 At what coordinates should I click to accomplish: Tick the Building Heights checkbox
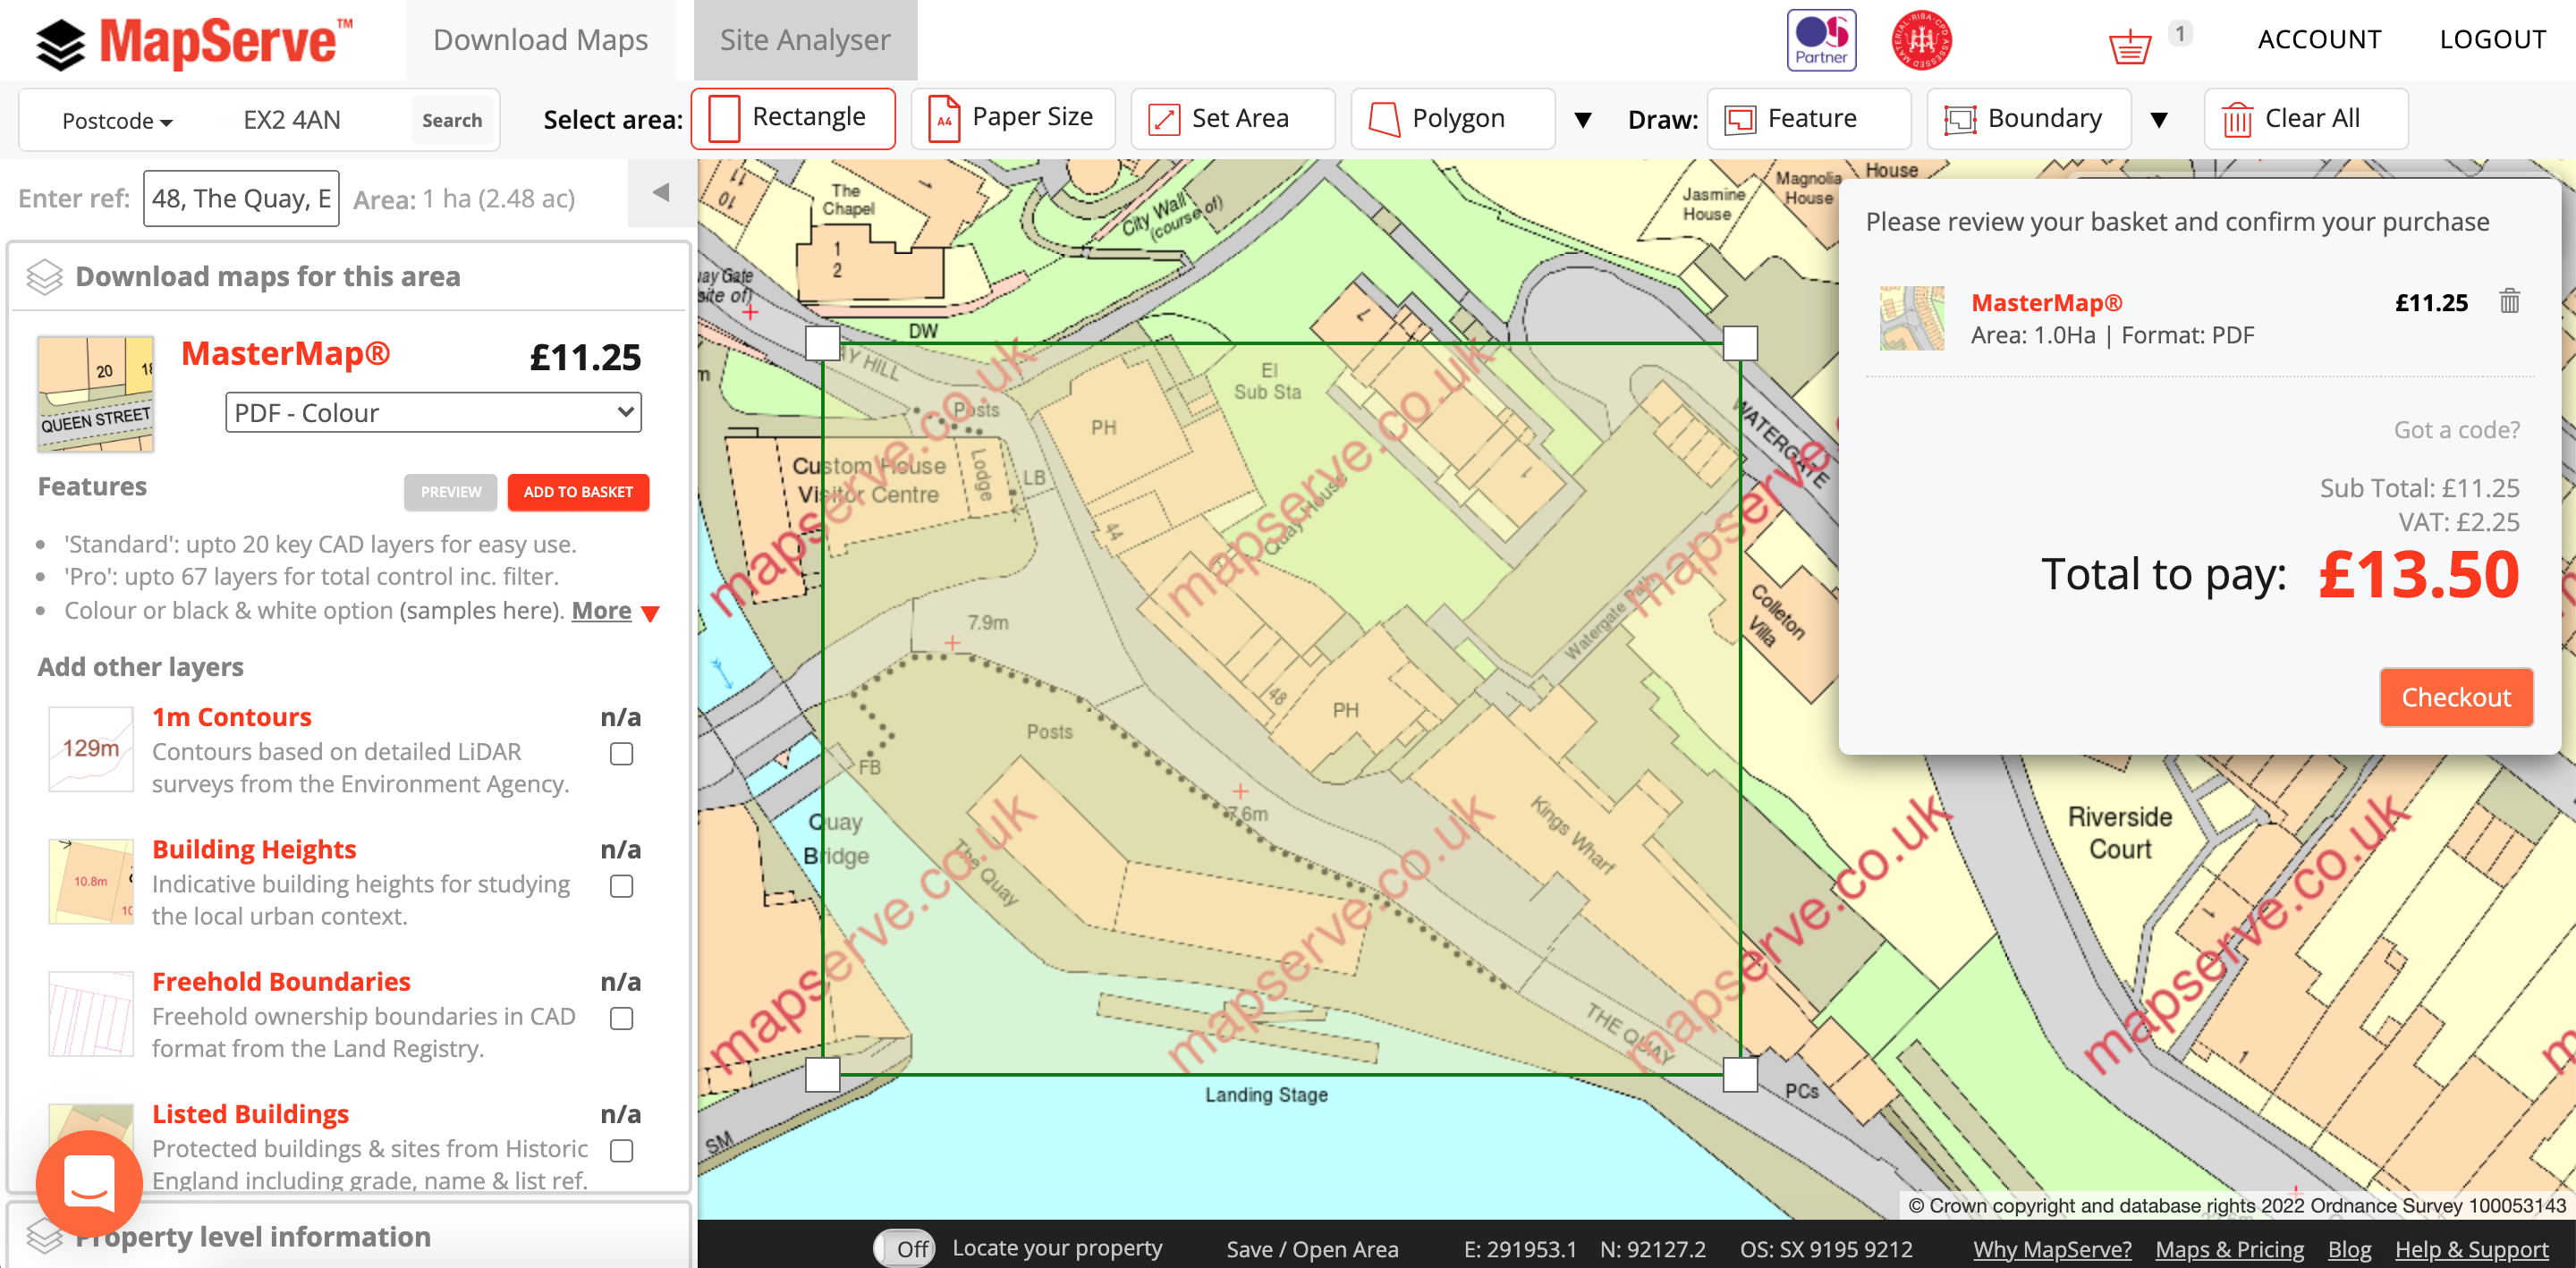point(622,886)
